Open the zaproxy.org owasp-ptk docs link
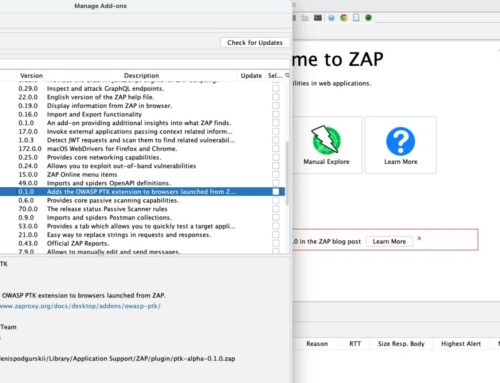 pyautogui.click(x=80, y=306)
